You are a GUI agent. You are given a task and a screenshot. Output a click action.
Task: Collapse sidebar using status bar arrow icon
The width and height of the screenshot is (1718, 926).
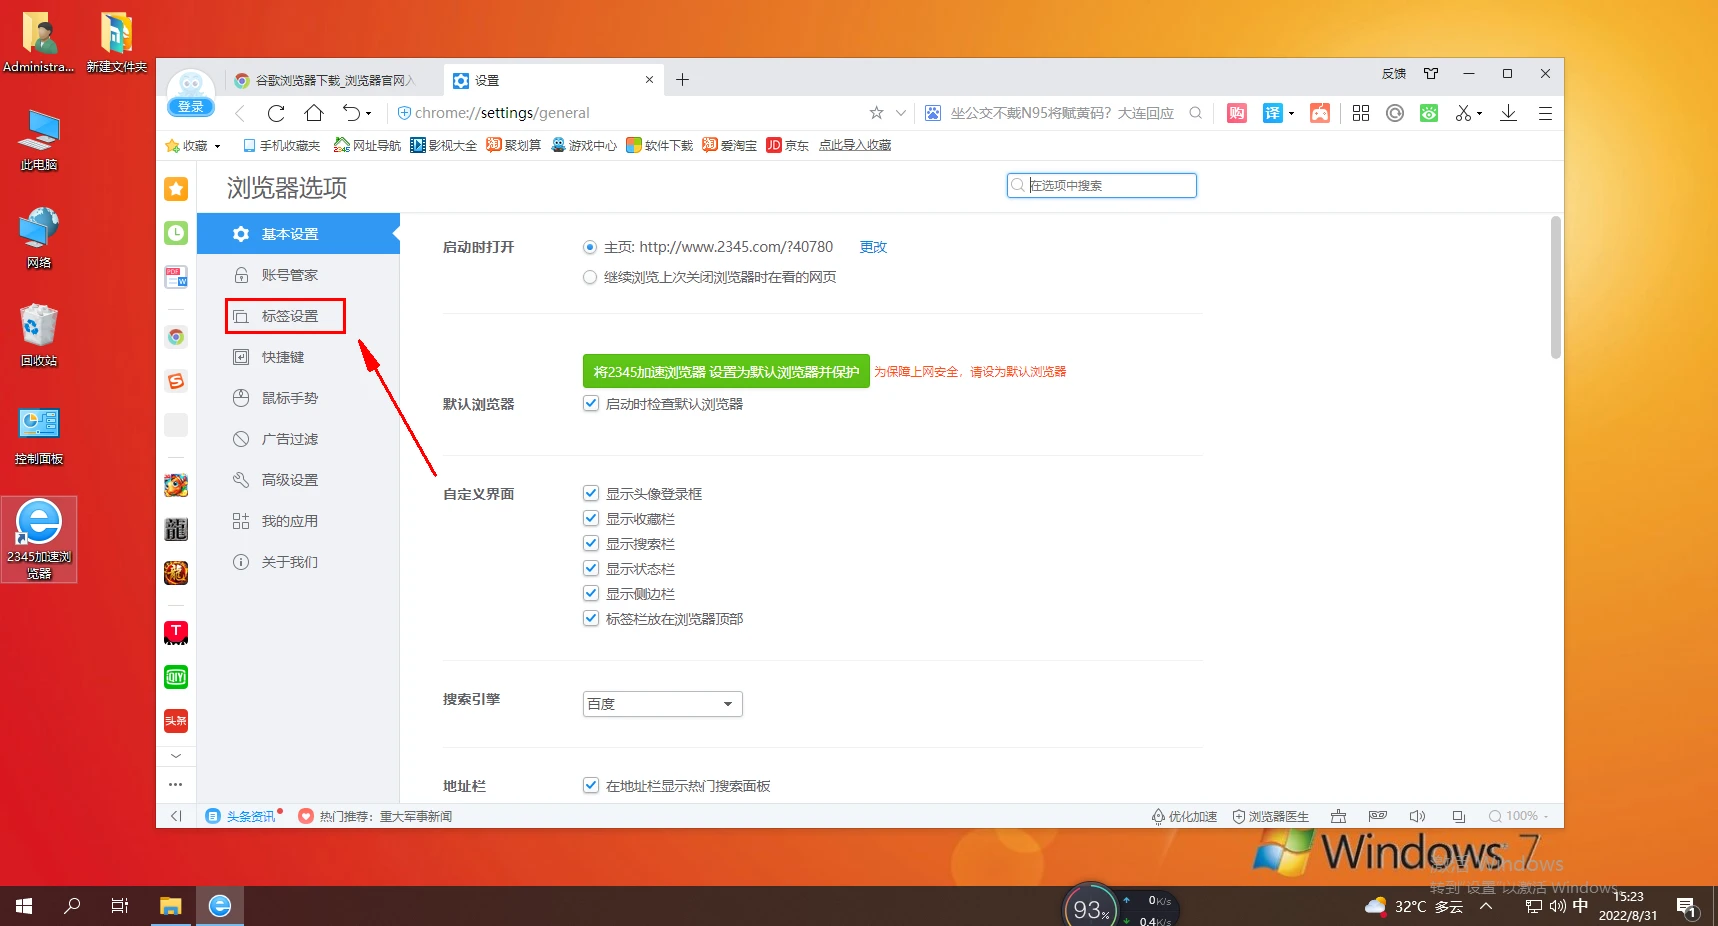pos(176,816)
